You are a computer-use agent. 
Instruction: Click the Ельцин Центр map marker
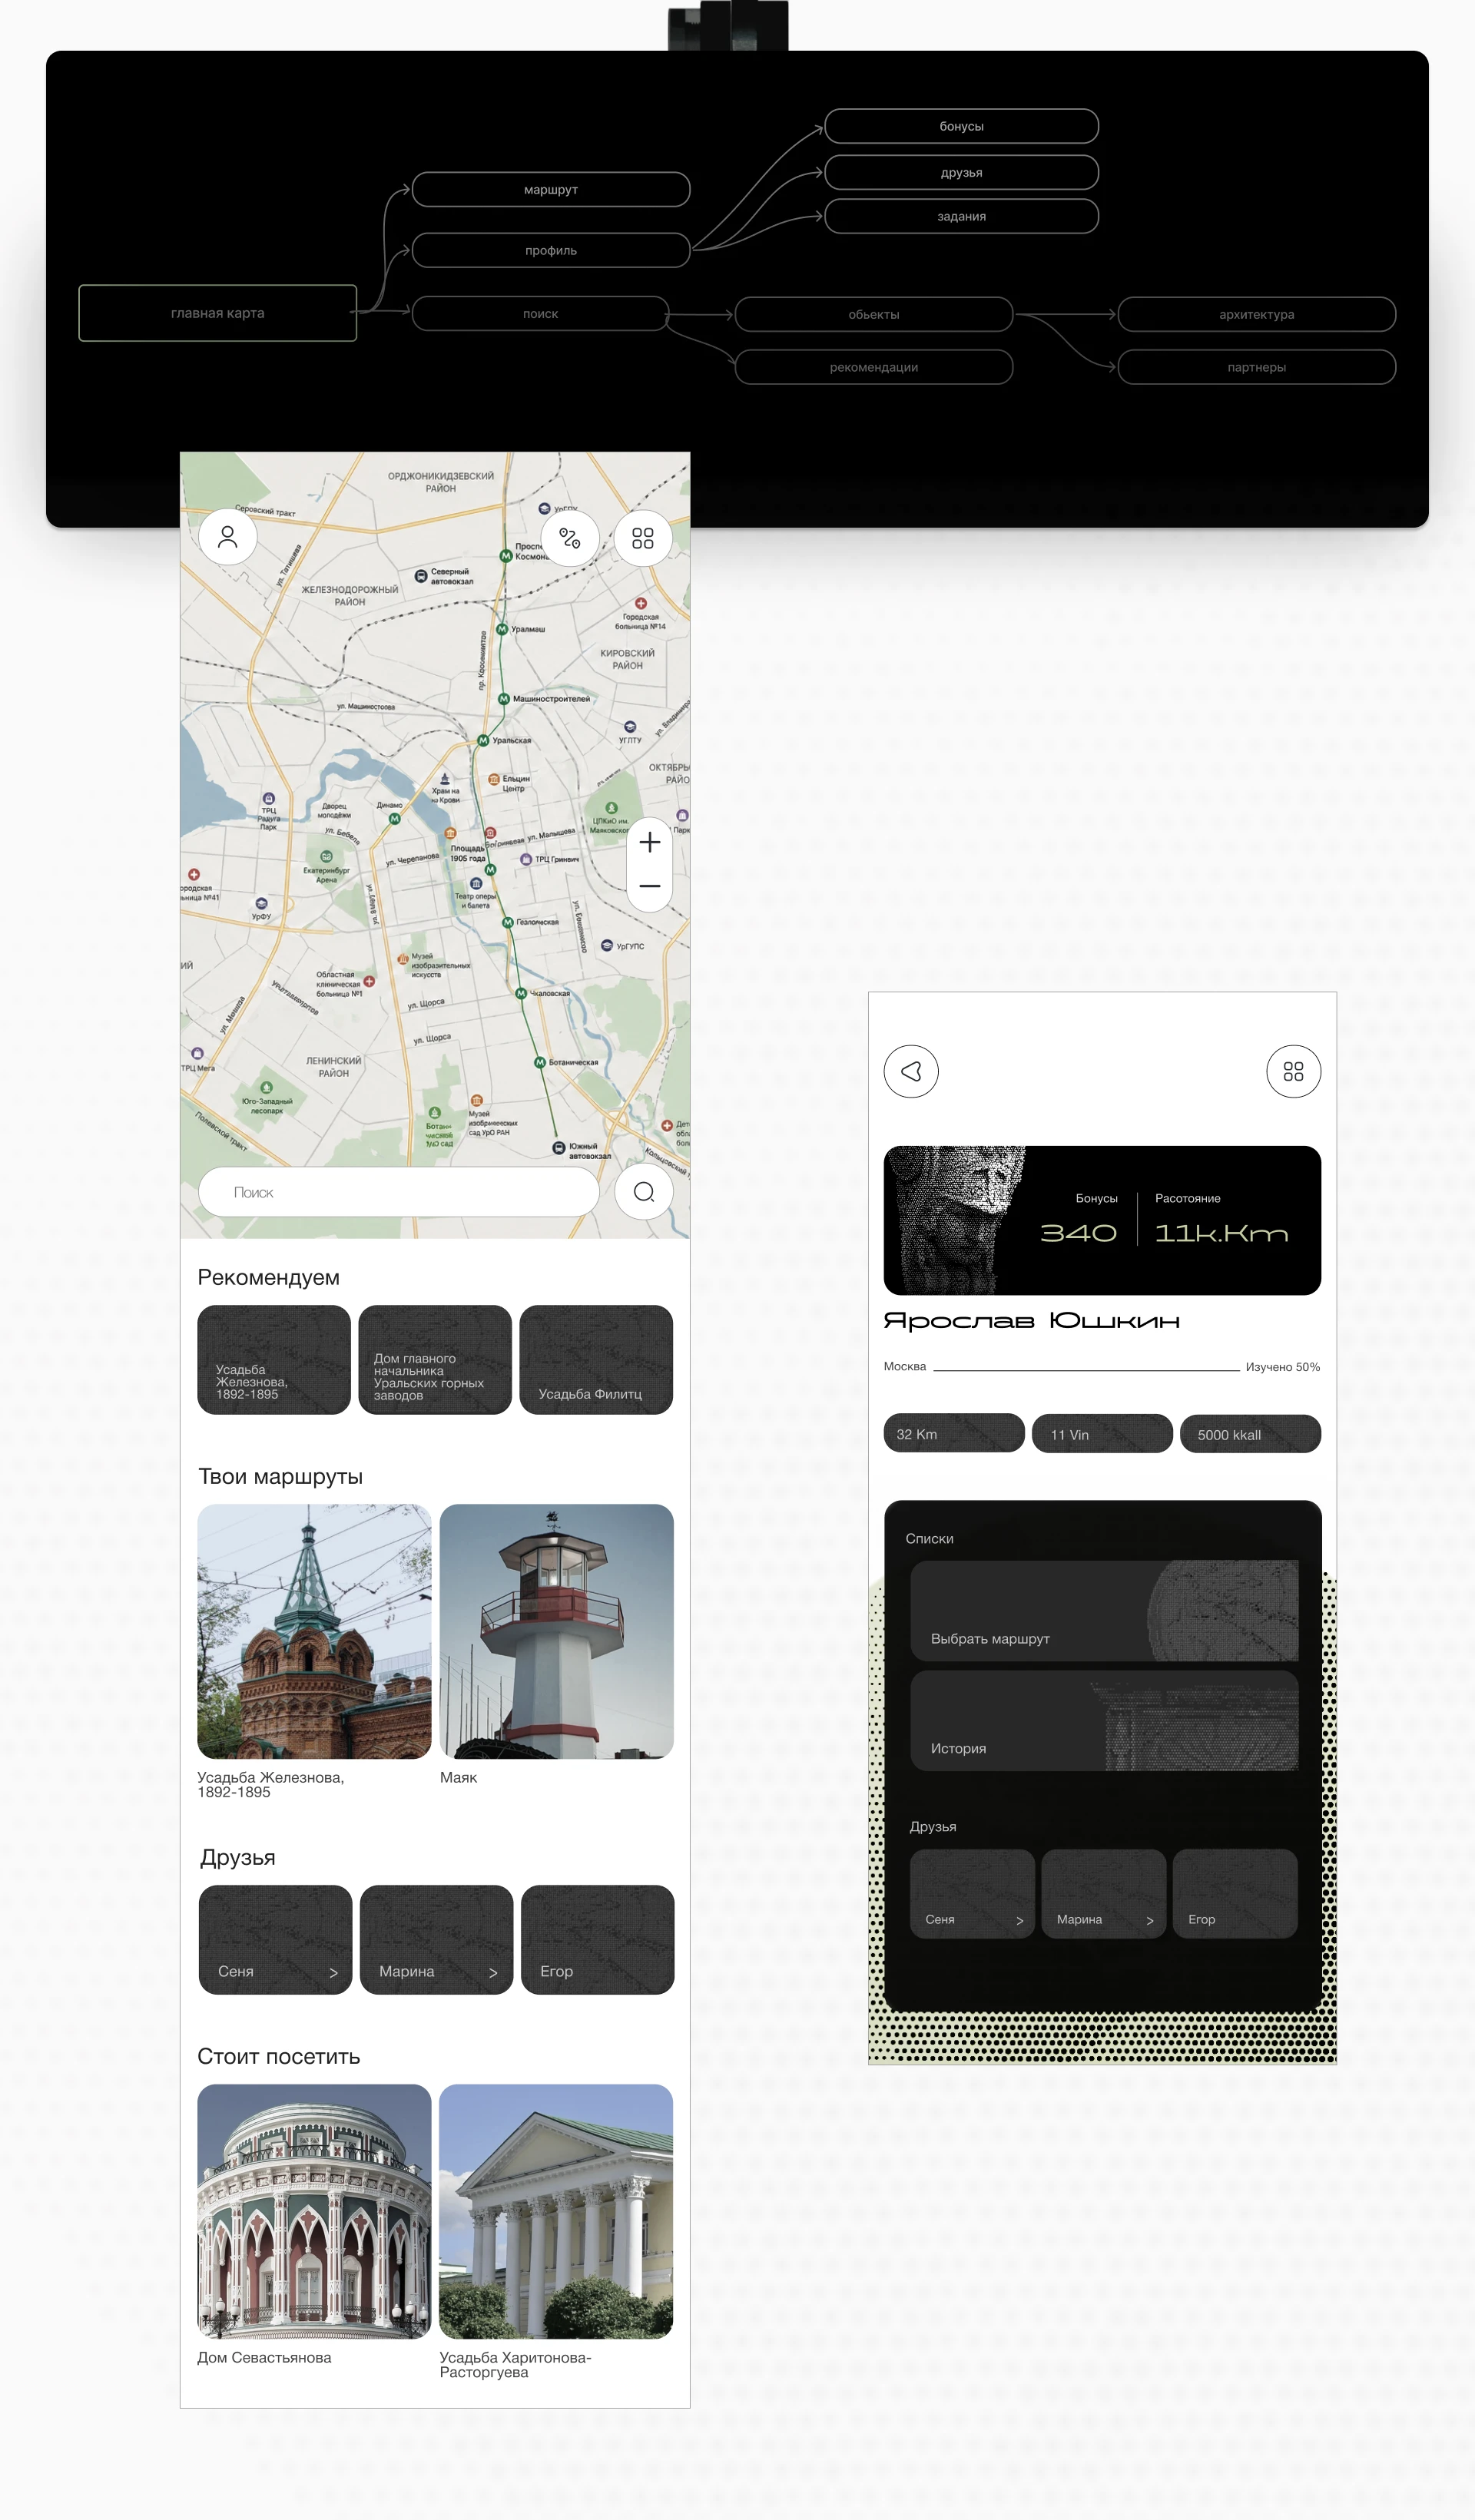(x=494, y=779)
